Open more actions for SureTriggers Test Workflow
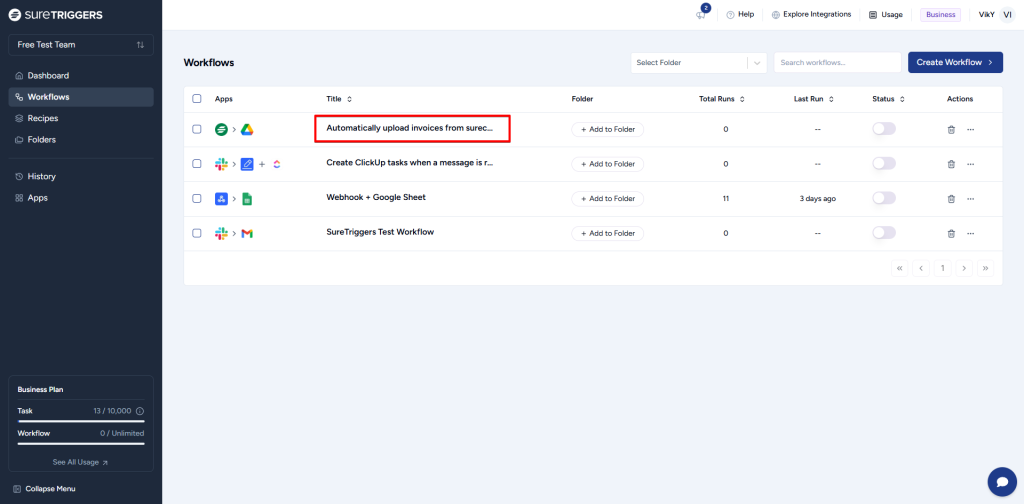 tap(970, 233)
